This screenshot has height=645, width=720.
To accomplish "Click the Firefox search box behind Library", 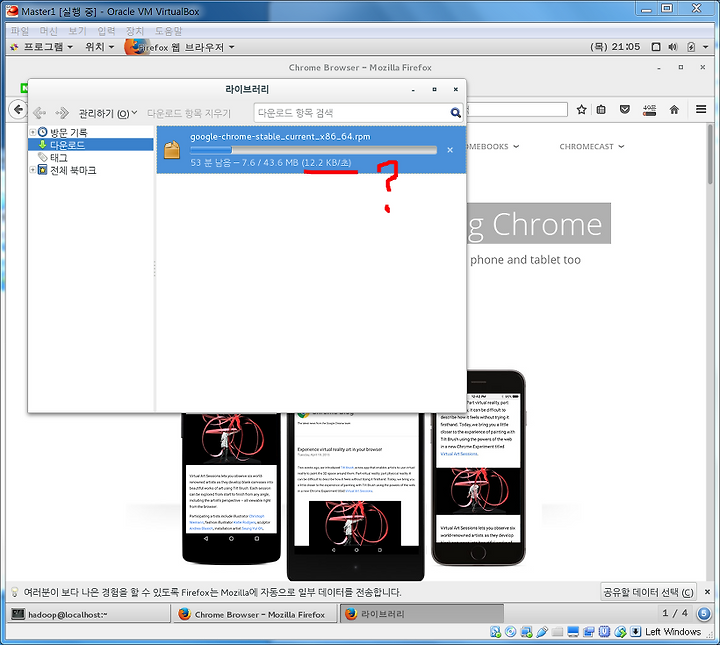I will (x=518, y=109).
